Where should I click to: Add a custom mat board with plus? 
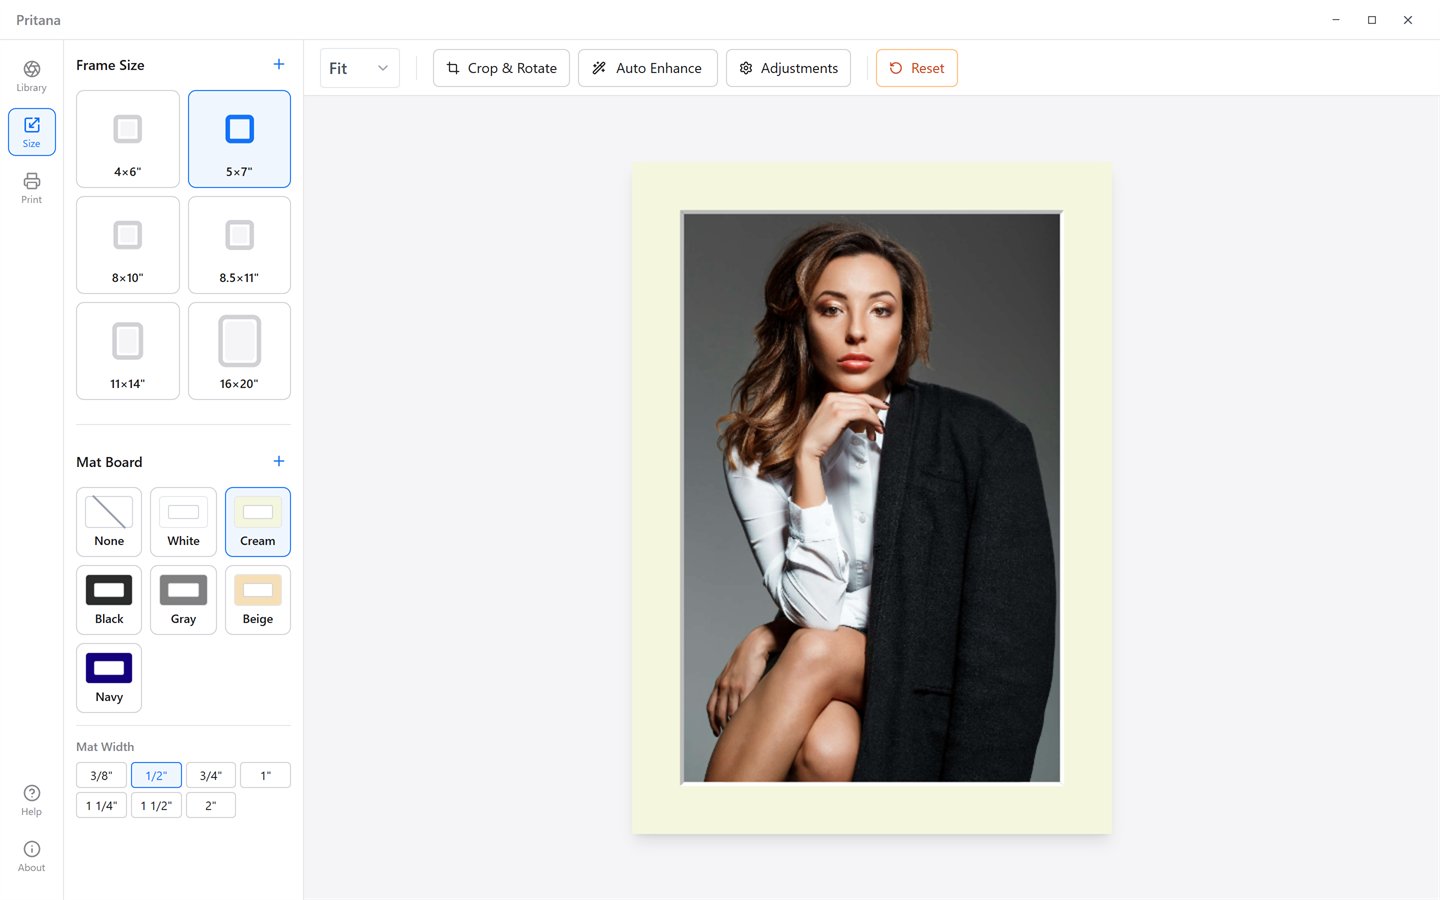click(x=279, y=462)
